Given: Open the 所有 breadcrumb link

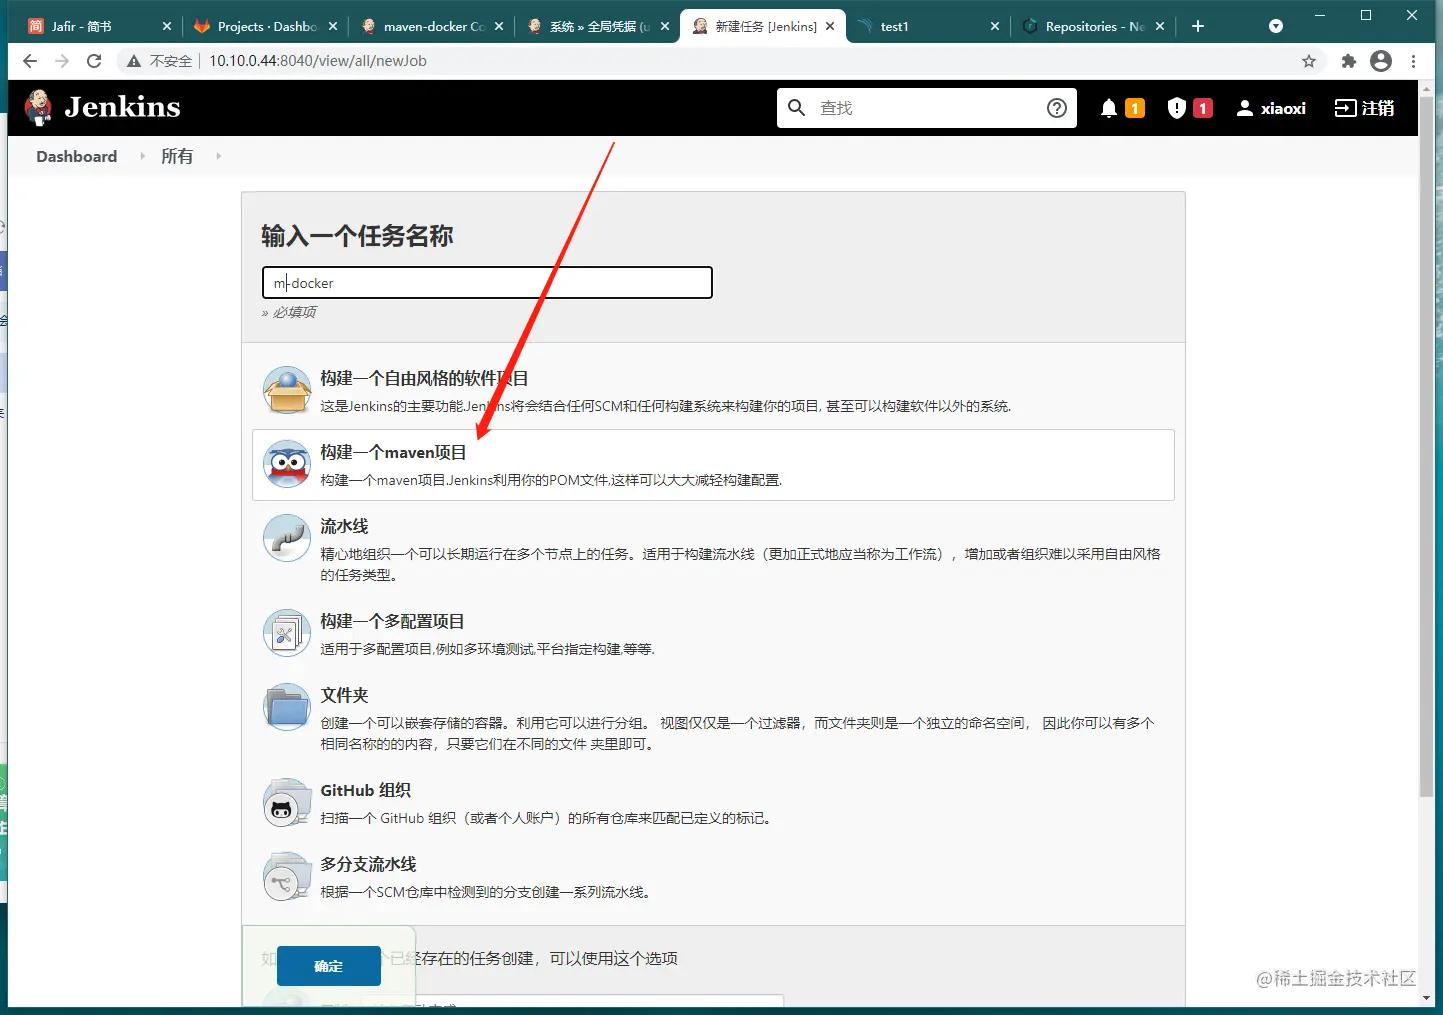Looking at the screenshot, I should point(177,156).
